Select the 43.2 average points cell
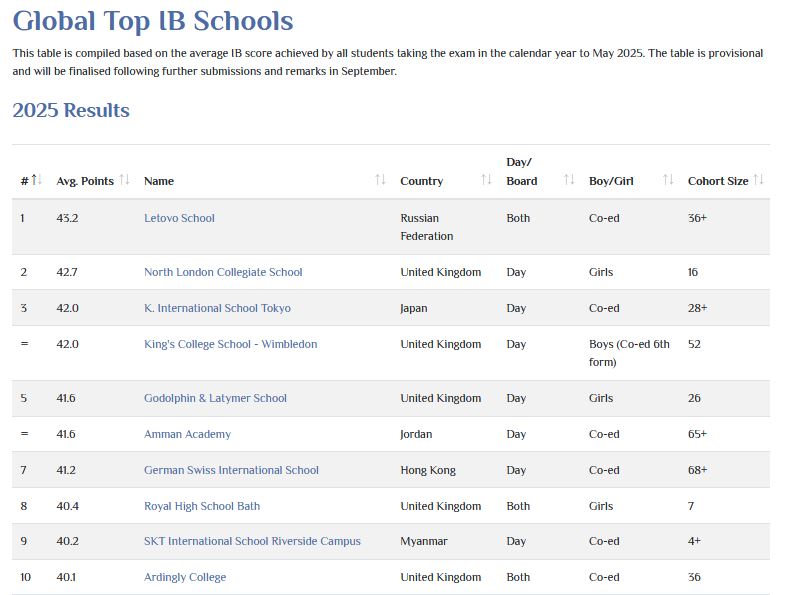788x595 pixels. pyautogui.click(x=67, y=218)
